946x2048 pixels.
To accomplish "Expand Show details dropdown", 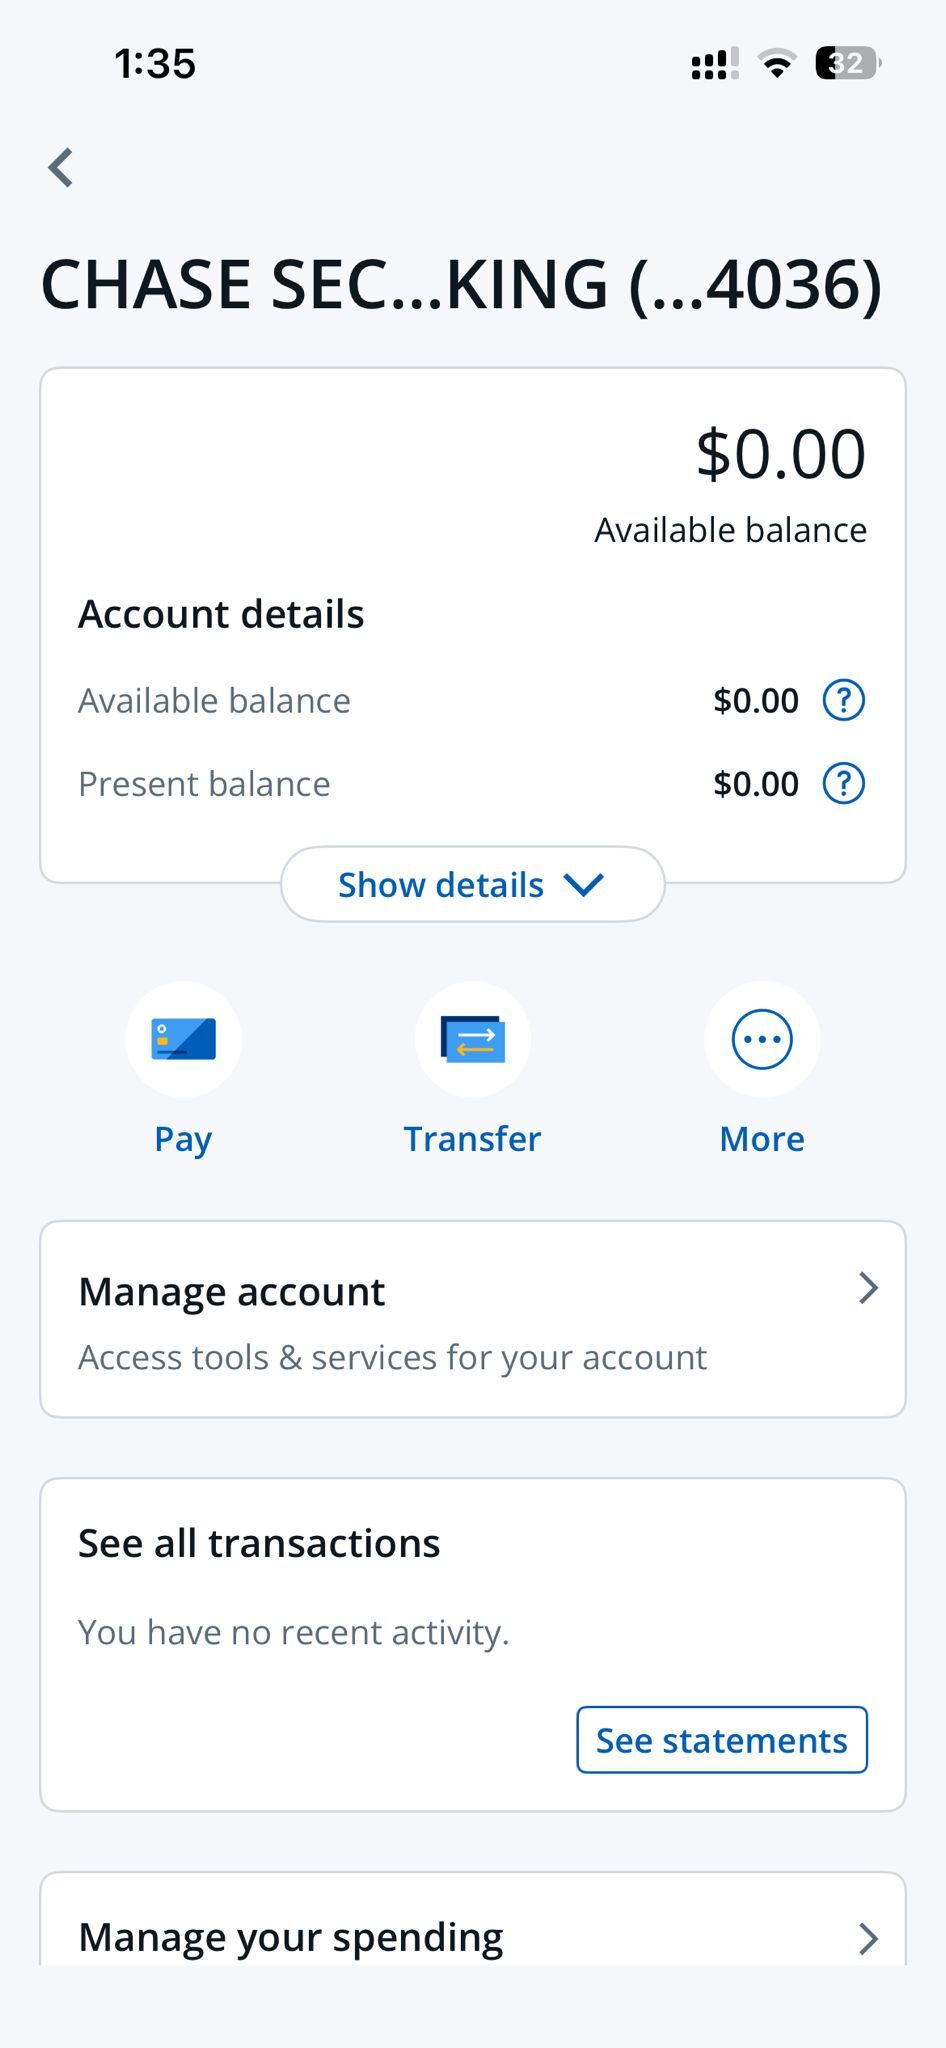I will [472, 885].
